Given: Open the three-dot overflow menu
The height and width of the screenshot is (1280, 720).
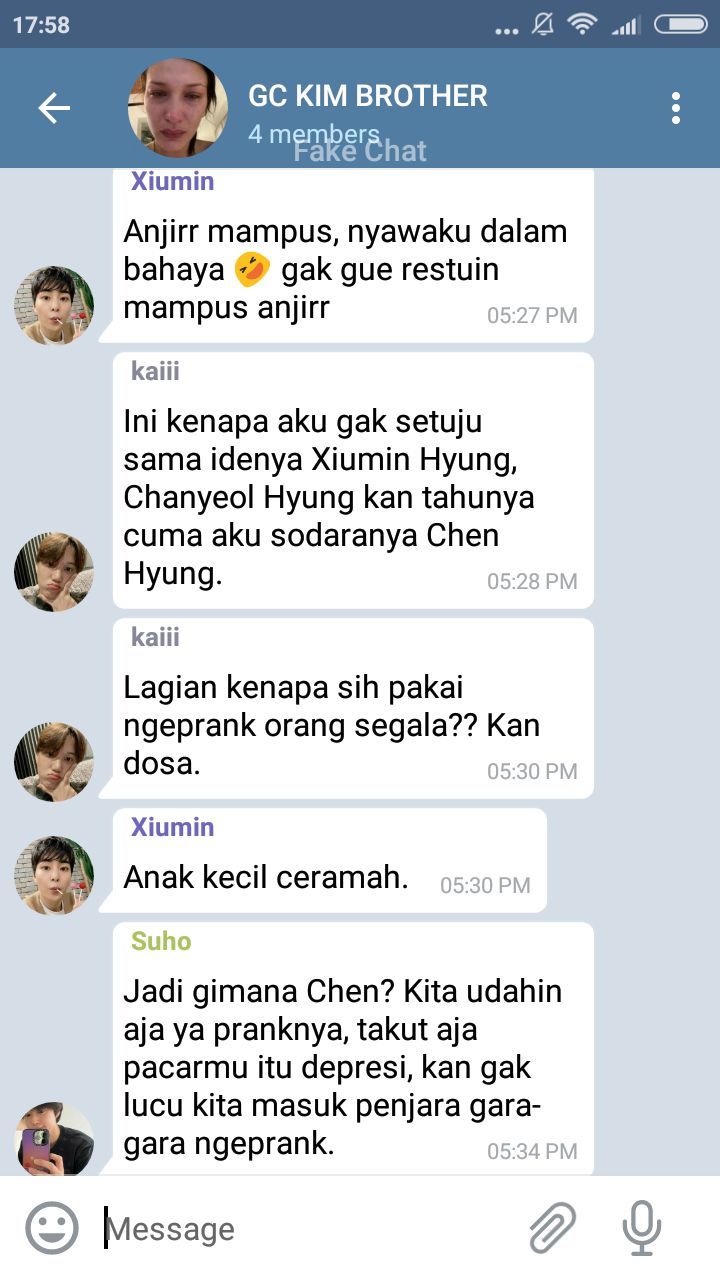Looking at the screenshot, I should (676, 108).
